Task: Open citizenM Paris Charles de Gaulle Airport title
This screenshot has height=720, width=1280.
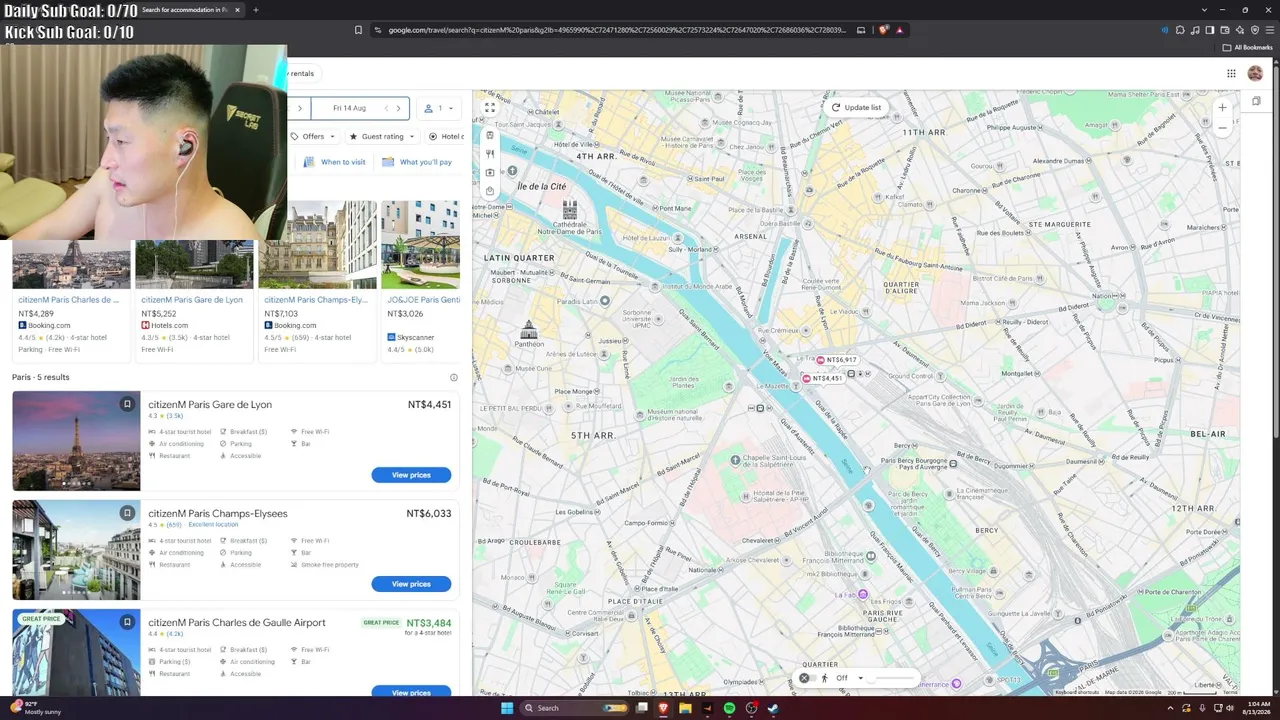Action: coord(237,623)
